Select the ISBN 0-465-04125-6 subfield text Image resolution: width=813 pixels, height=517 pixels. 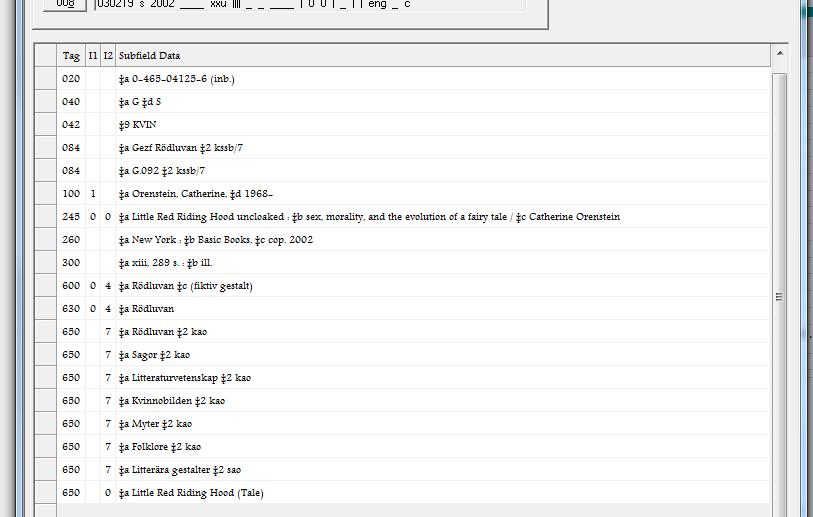[177, 79]
